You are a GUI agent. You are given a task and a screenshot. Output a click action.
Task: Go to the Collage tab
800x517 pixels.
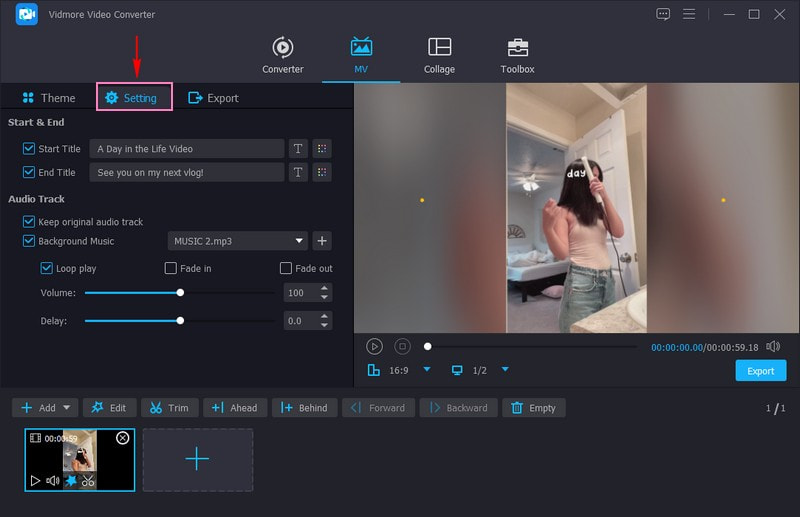pyautogui.click(x=439, y=56)
